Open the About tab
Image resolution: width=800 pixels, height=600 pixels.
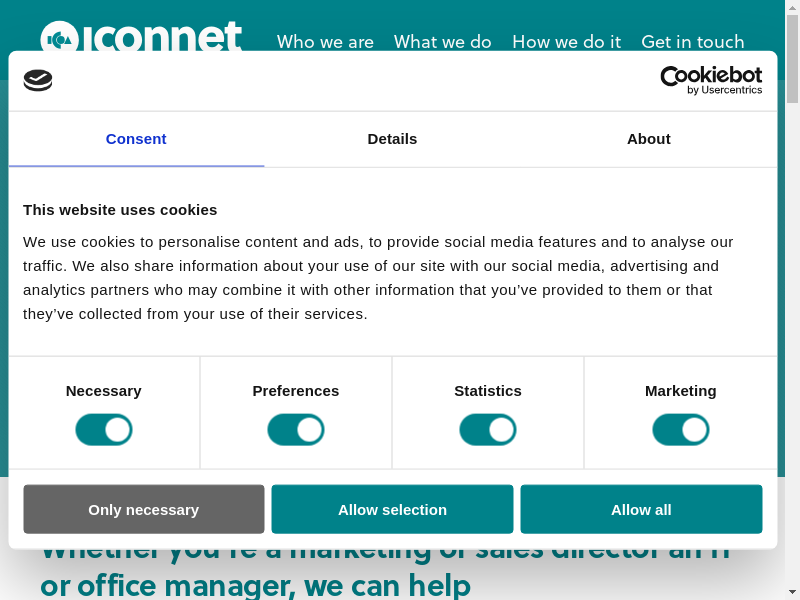(x=648, y=139)
